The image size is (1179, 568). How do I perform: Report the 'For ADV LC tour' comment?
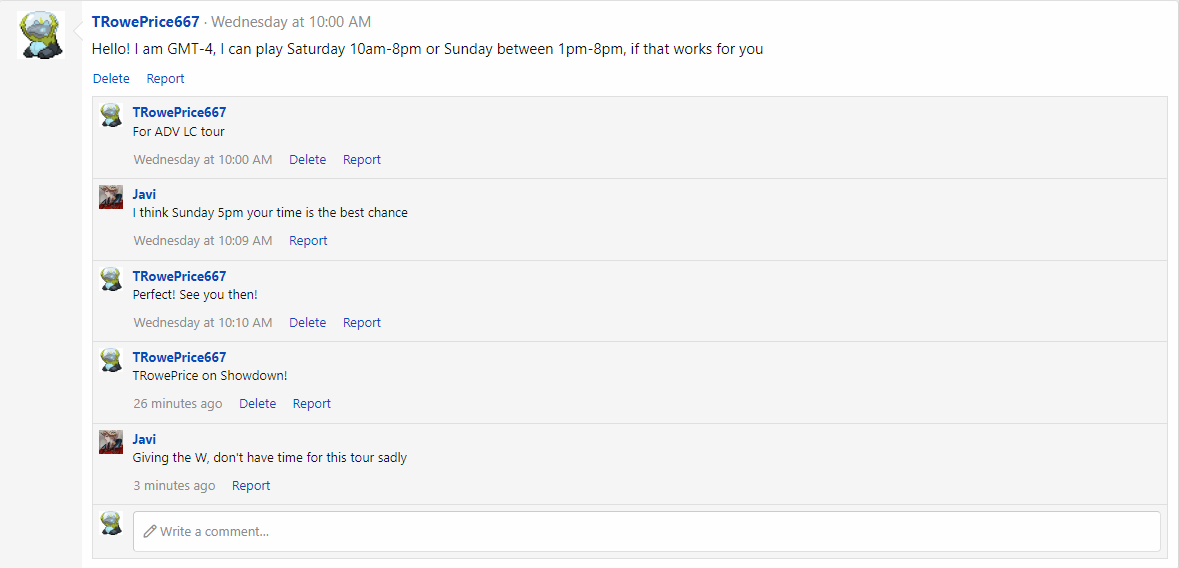pos(362,159)
